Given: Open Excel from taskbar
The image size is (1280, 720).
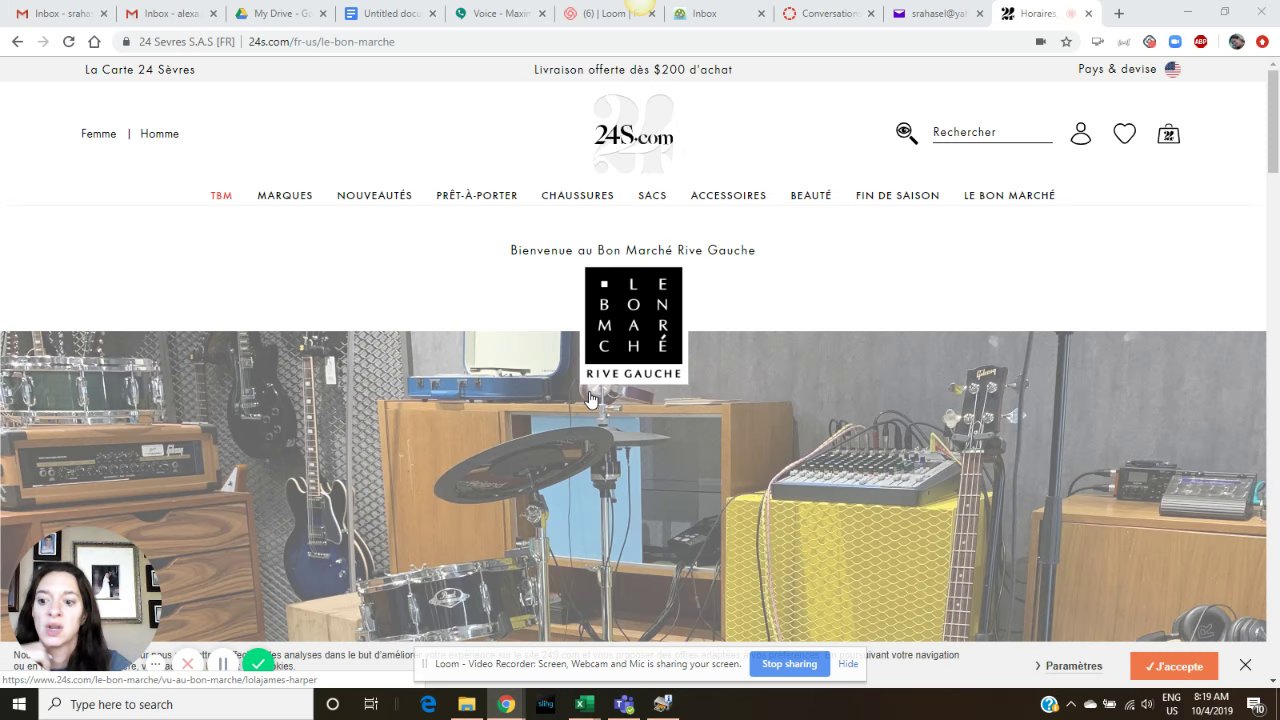Looking at the screenshot, I should coord(584,704).
